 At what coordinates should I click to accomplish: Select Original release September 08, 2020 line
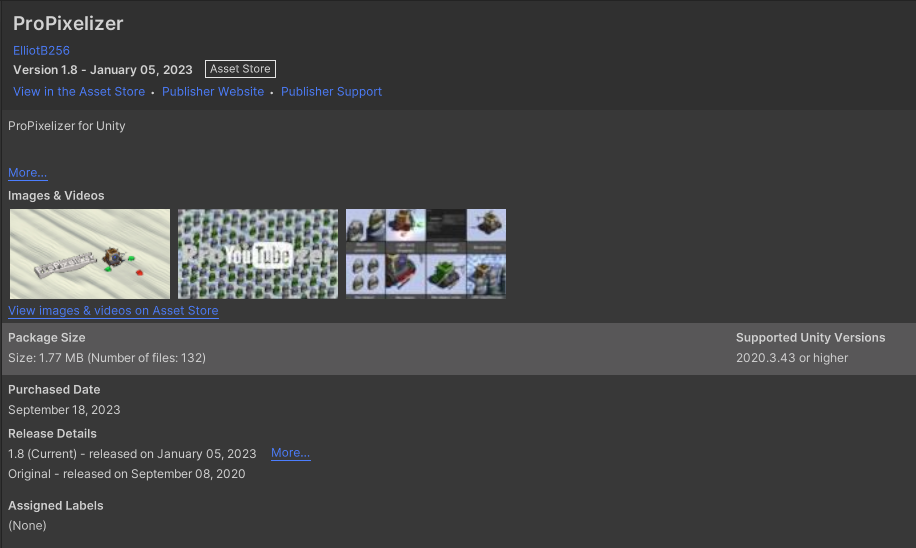127,474
